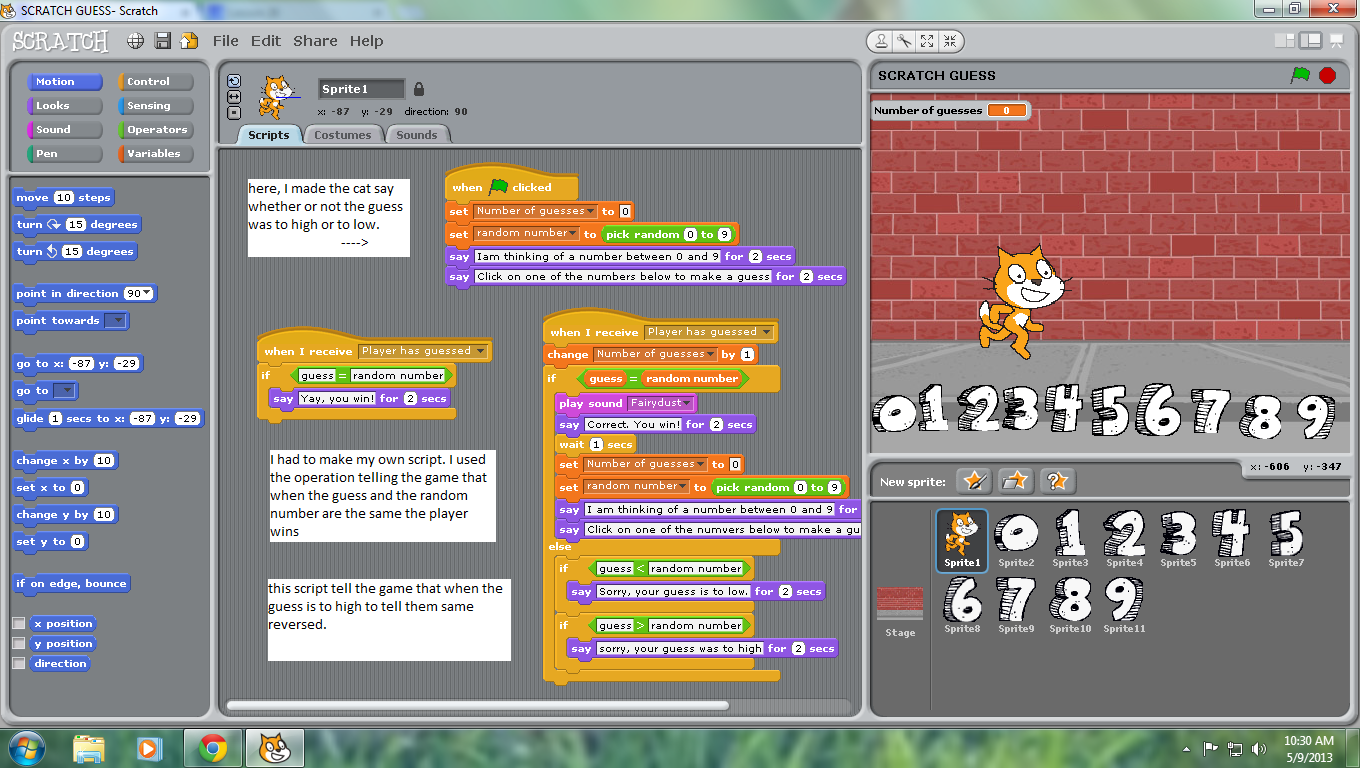The height and width of the screenshot is (768, 1360).
Task: Enter presentation mode using the screen icon
Action: (1336, 40)
